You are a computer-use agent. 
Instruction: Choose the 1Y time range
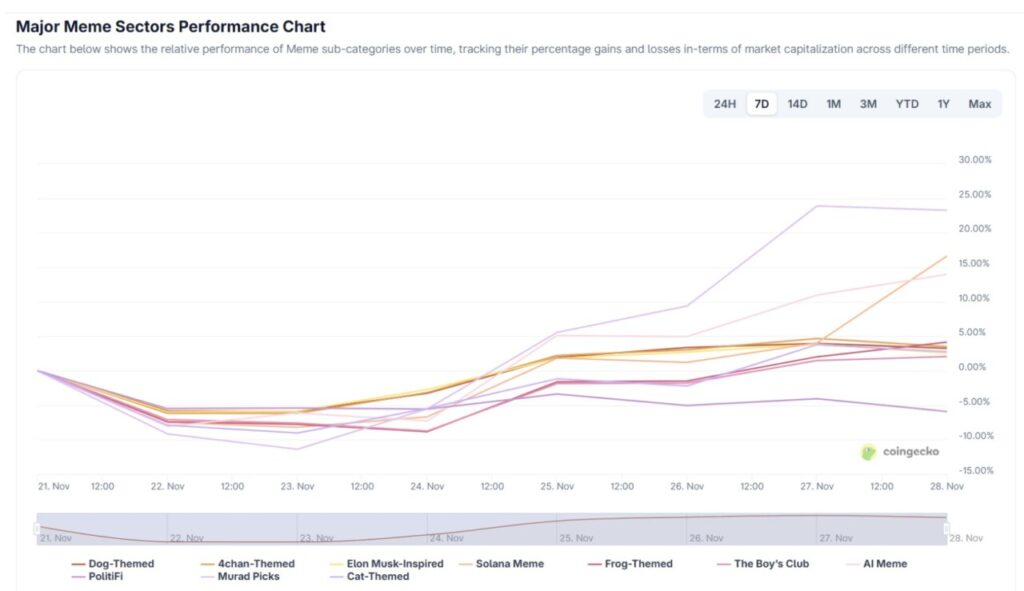pyautogui.click(x=943, y=104)
